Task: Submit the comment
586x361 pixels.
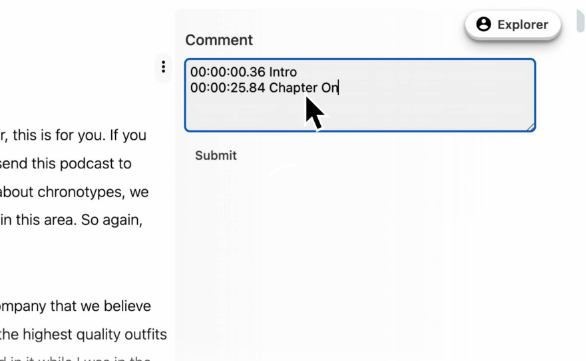Action: [216, 155]
